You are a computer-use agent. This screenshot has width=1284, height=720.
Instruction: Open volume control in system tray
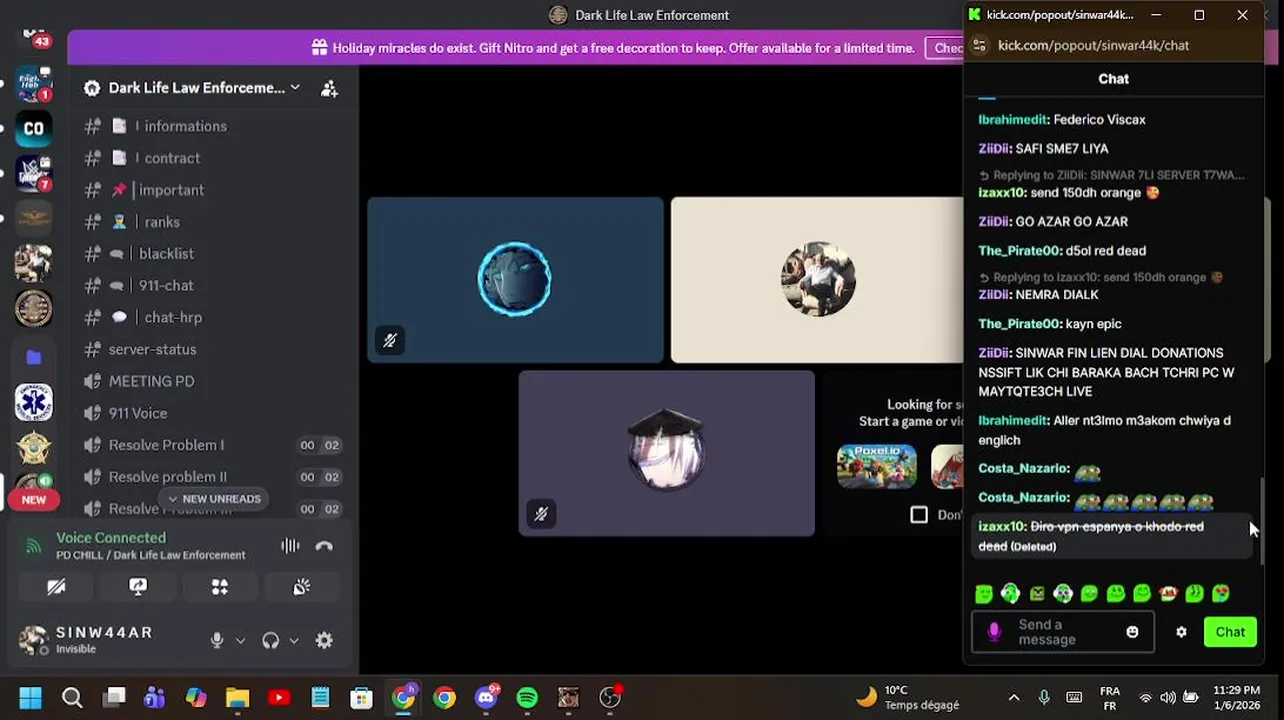click(1168, 697)
